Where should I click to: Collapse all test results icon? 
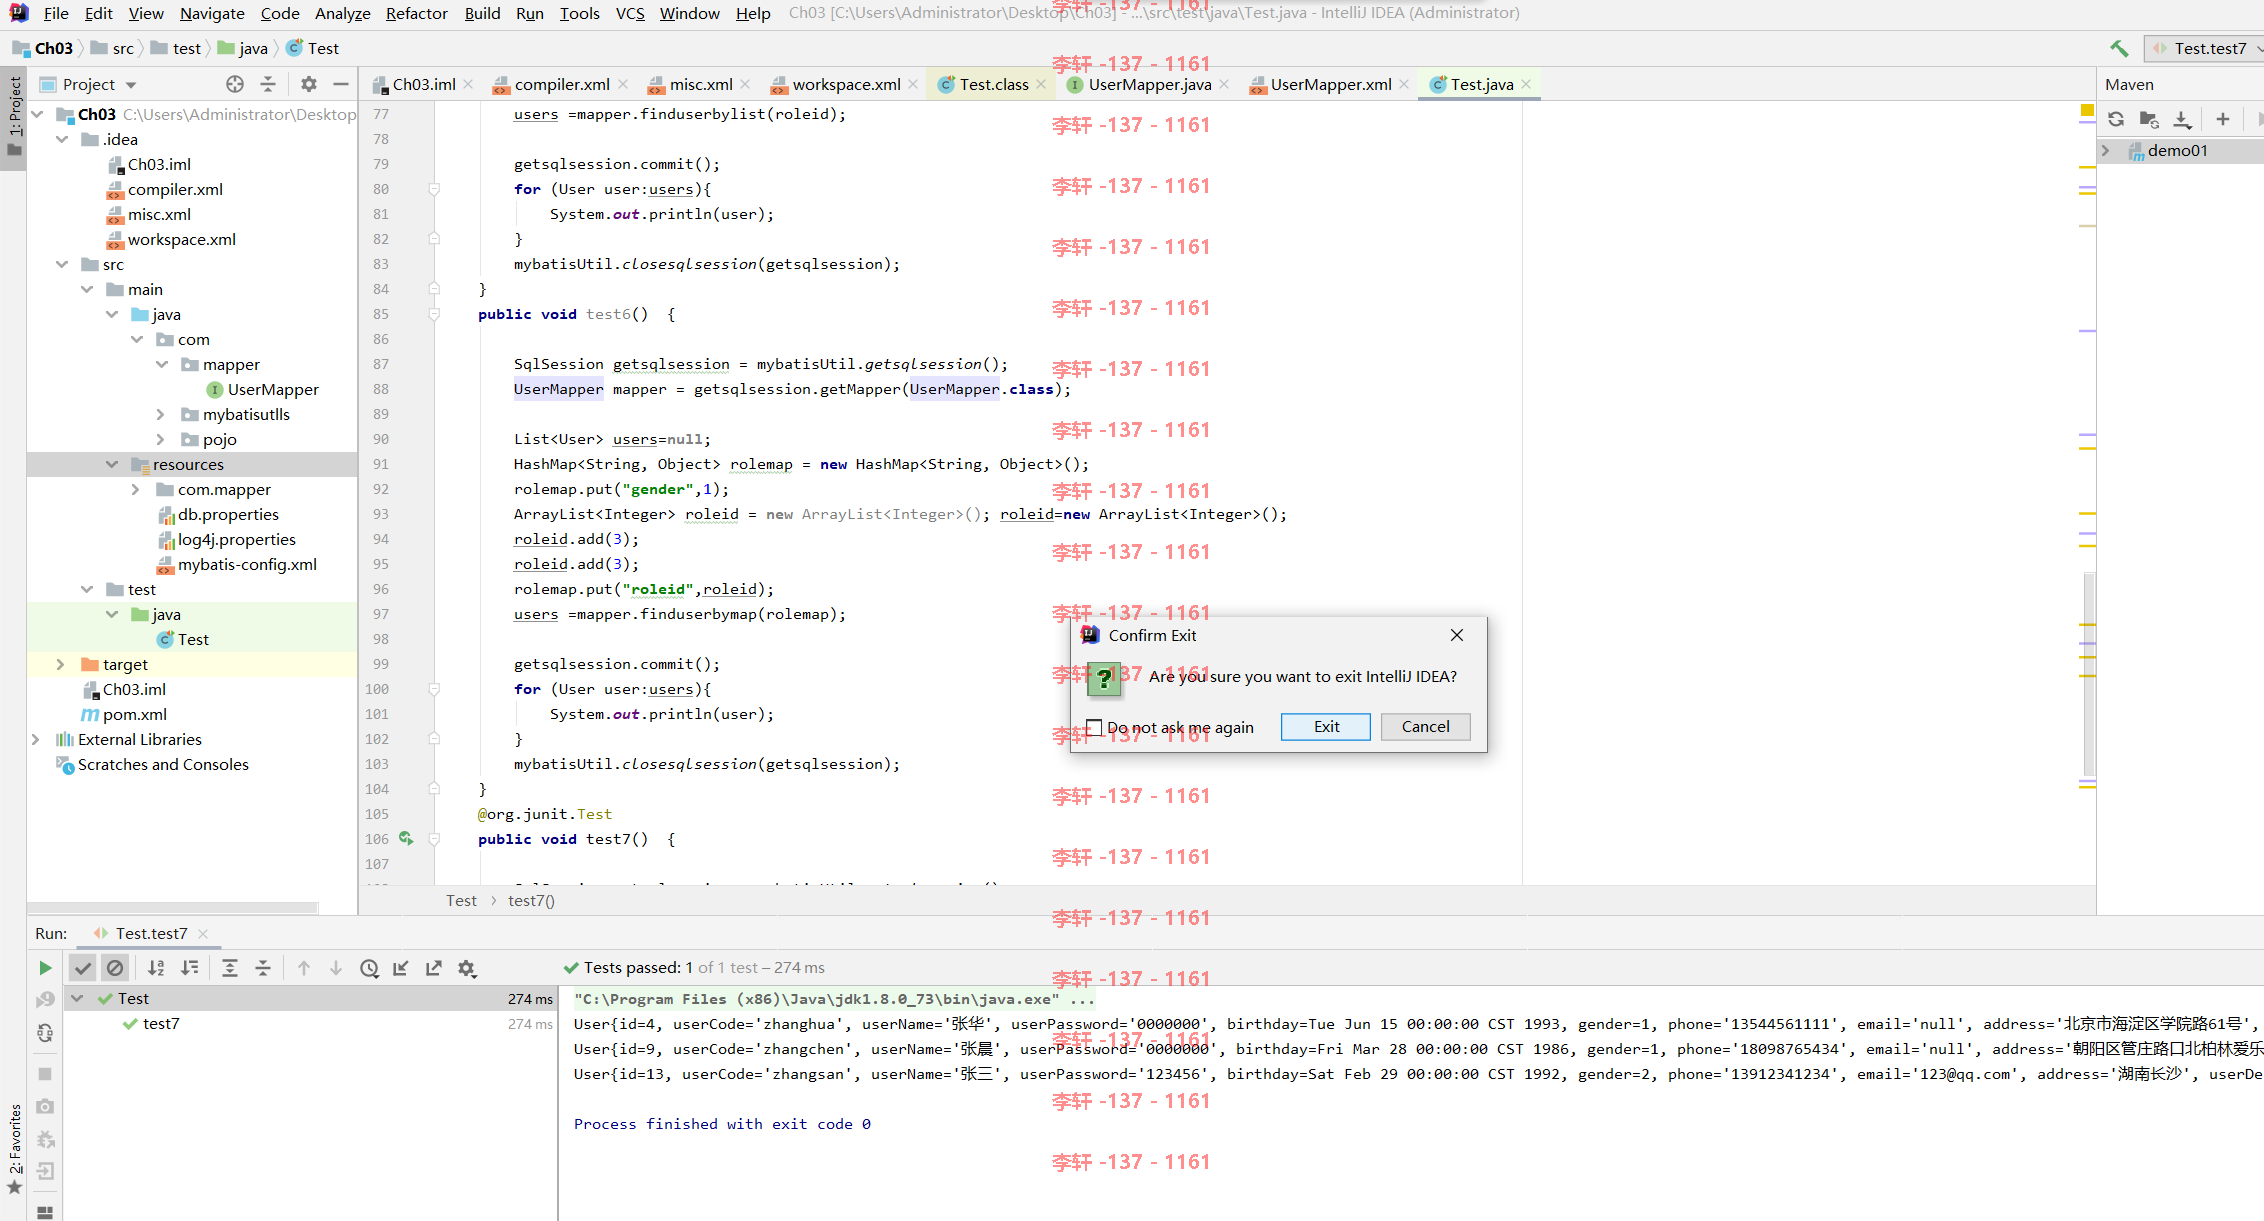263,968
